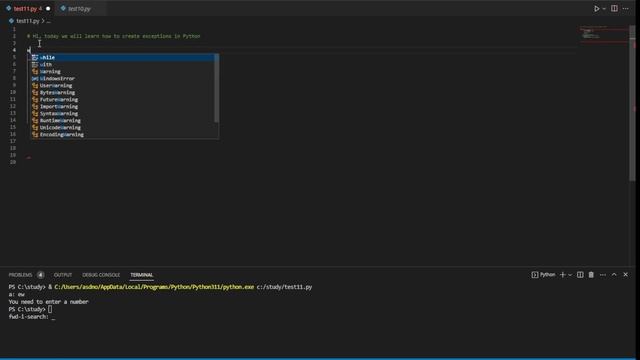Close the unsaved test11.py tab dot
The image size is (640, 360).
(48, 9)
